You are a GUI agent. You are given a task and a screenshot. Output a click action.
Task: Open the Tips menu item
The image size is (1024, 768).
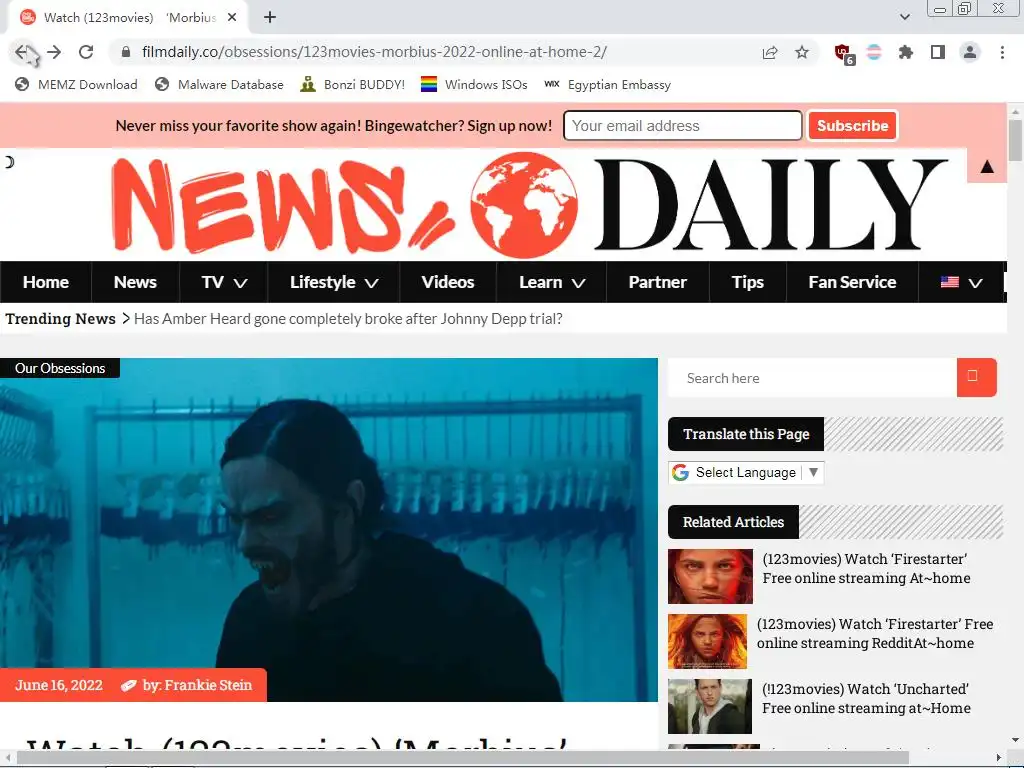click(748, 282)
